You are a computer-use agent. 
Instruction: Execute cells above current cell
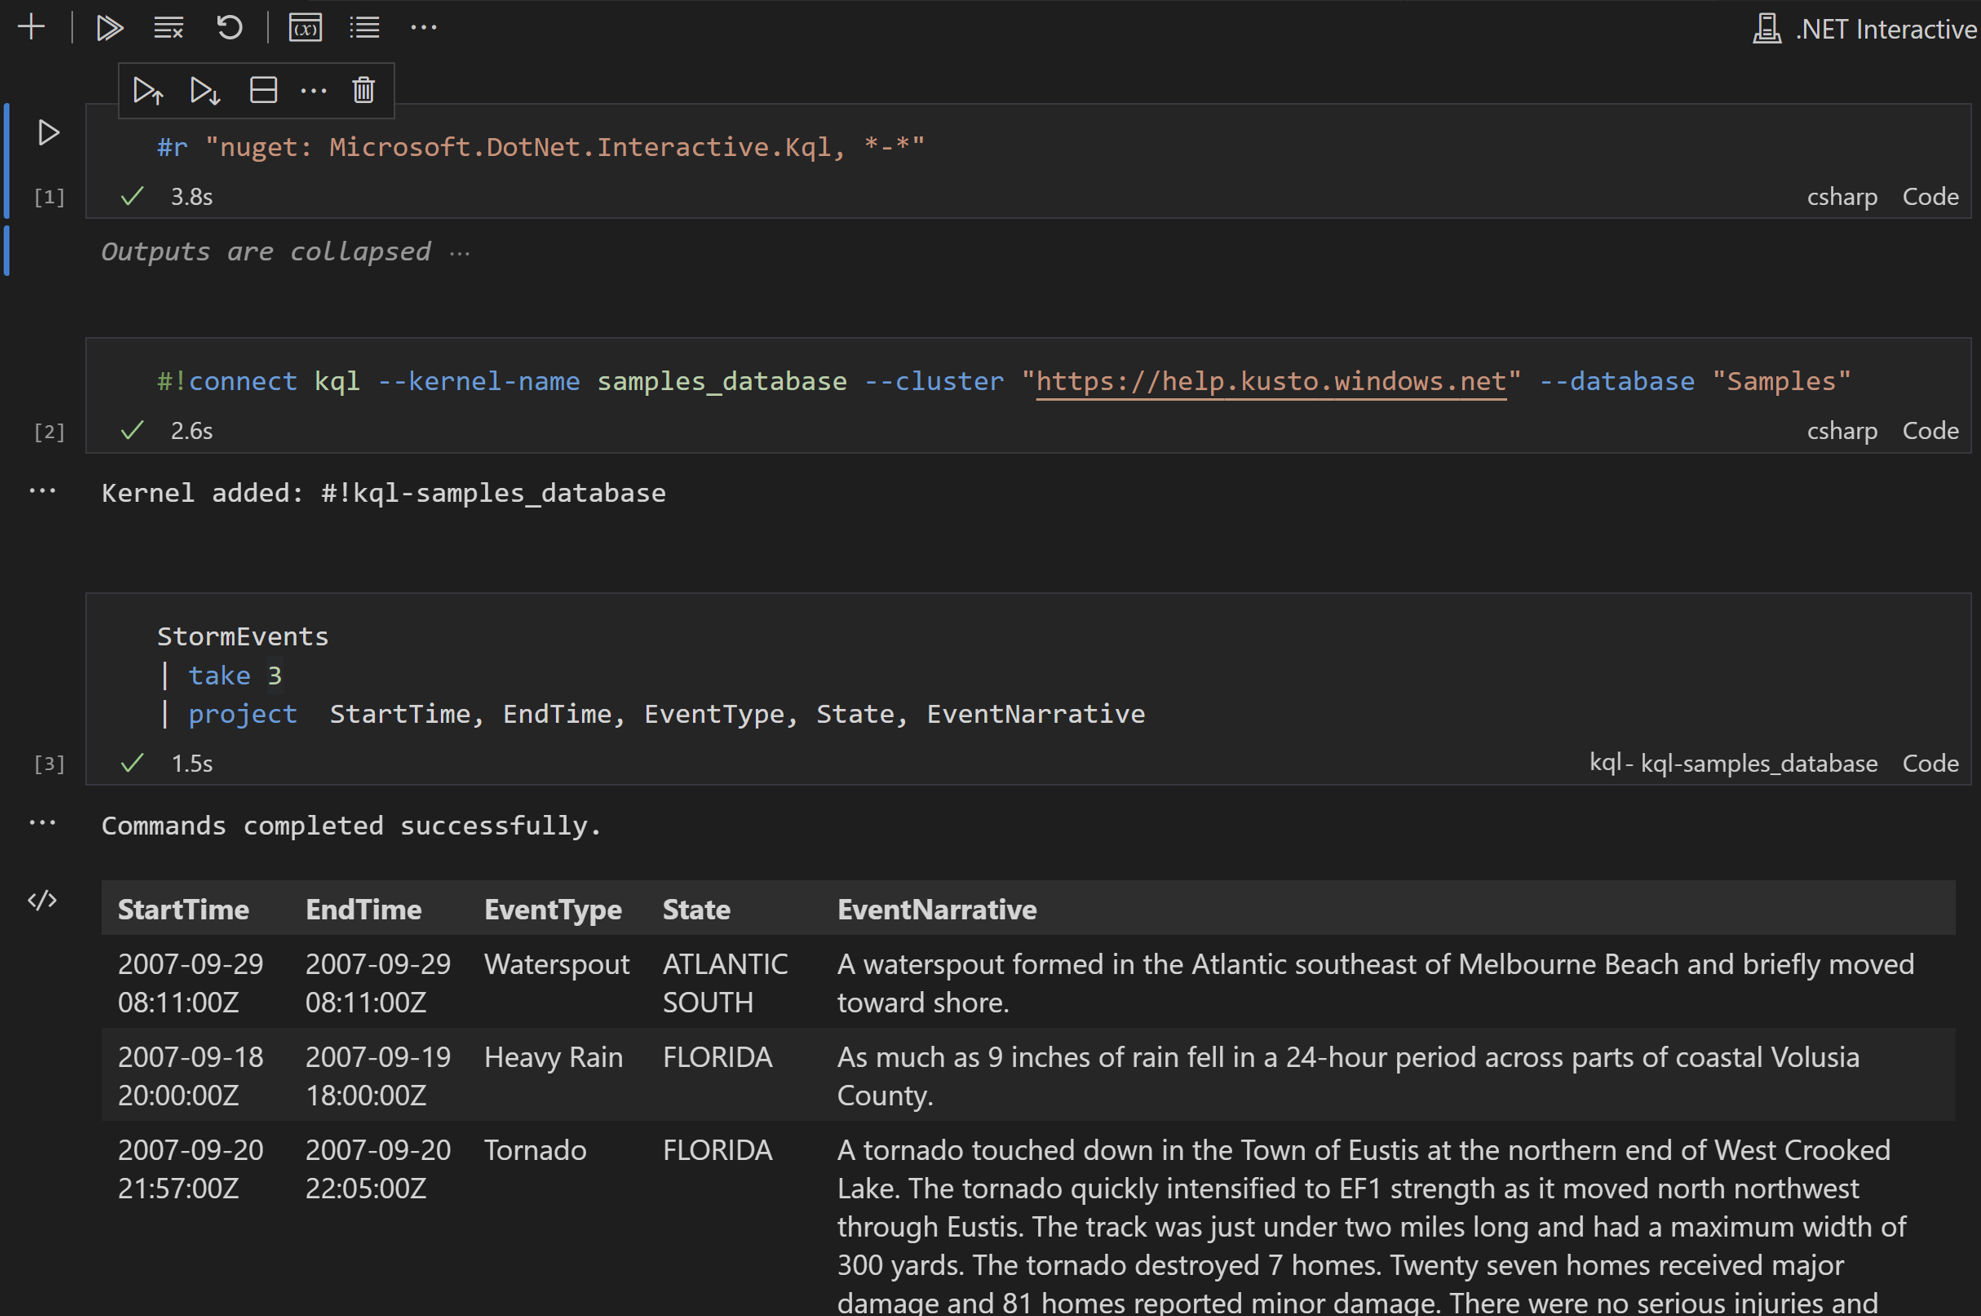[148, 91]
